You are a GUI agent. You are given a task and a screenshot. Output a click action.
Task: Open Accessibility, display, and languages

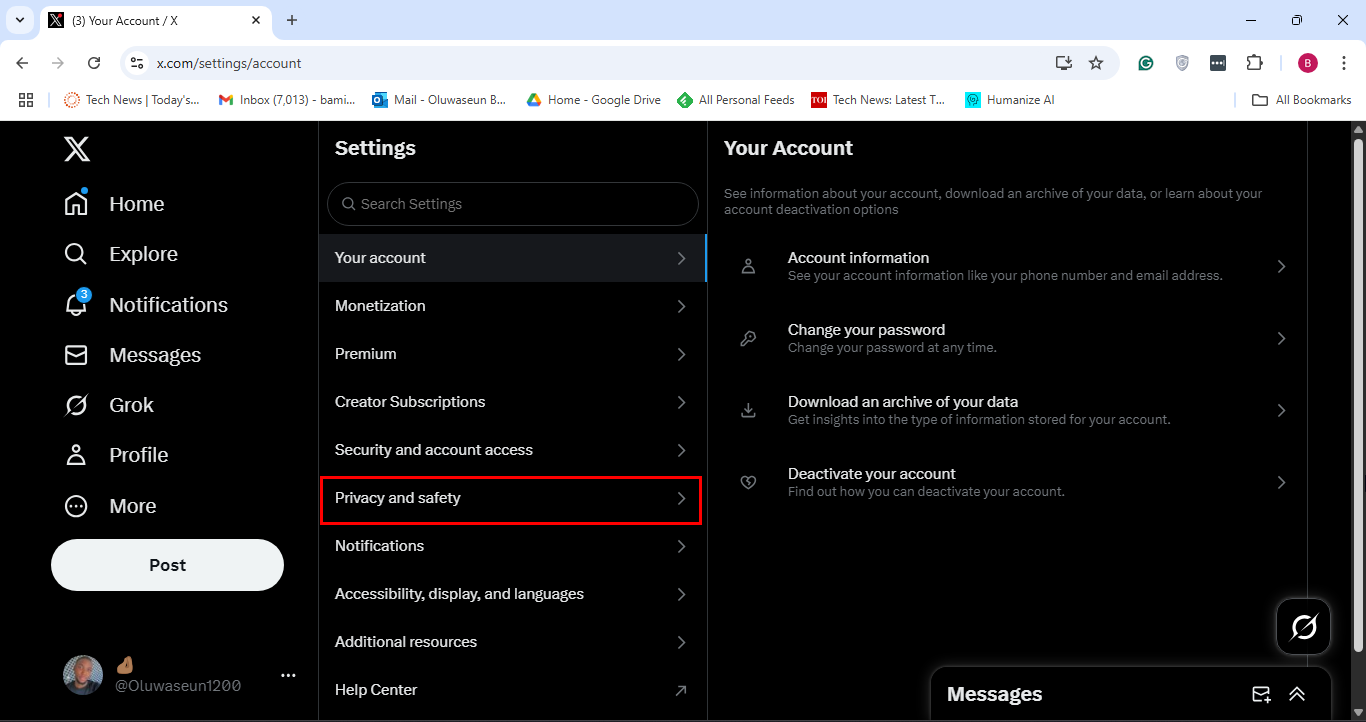(x=510, y=594)
